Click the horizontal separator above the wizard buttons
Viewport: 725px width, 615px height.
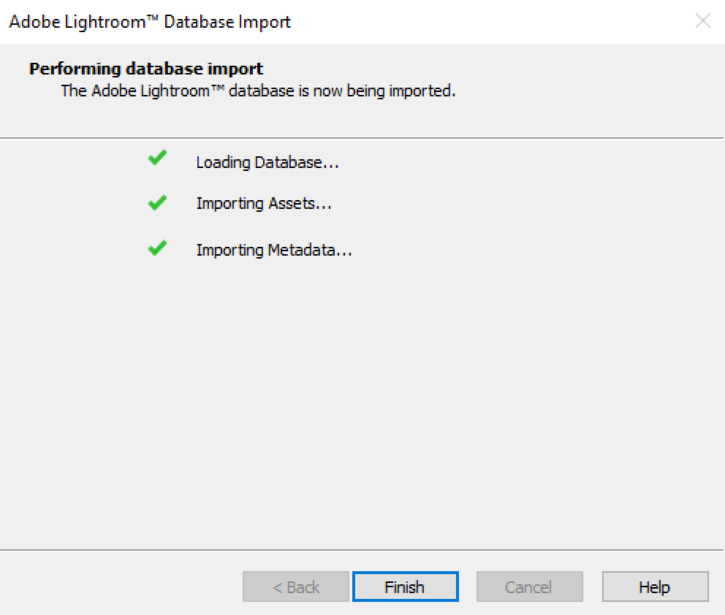(x=362, y=549)
